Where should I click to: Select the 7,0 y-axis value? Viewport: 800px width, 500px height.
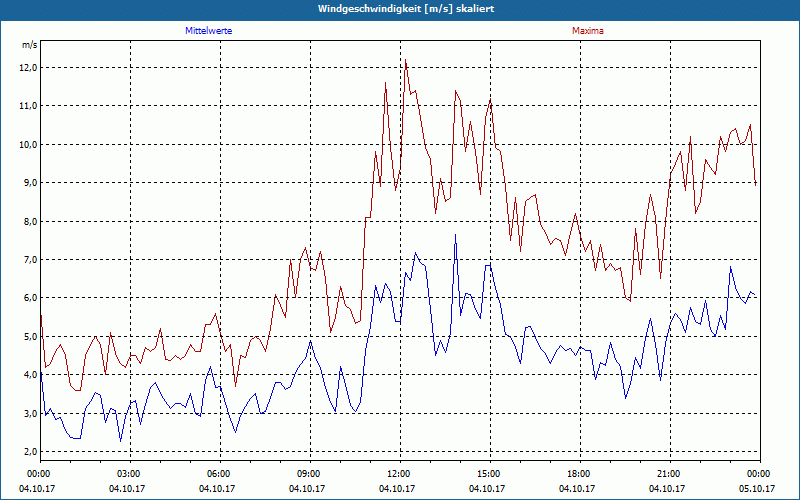pos(30,260)
